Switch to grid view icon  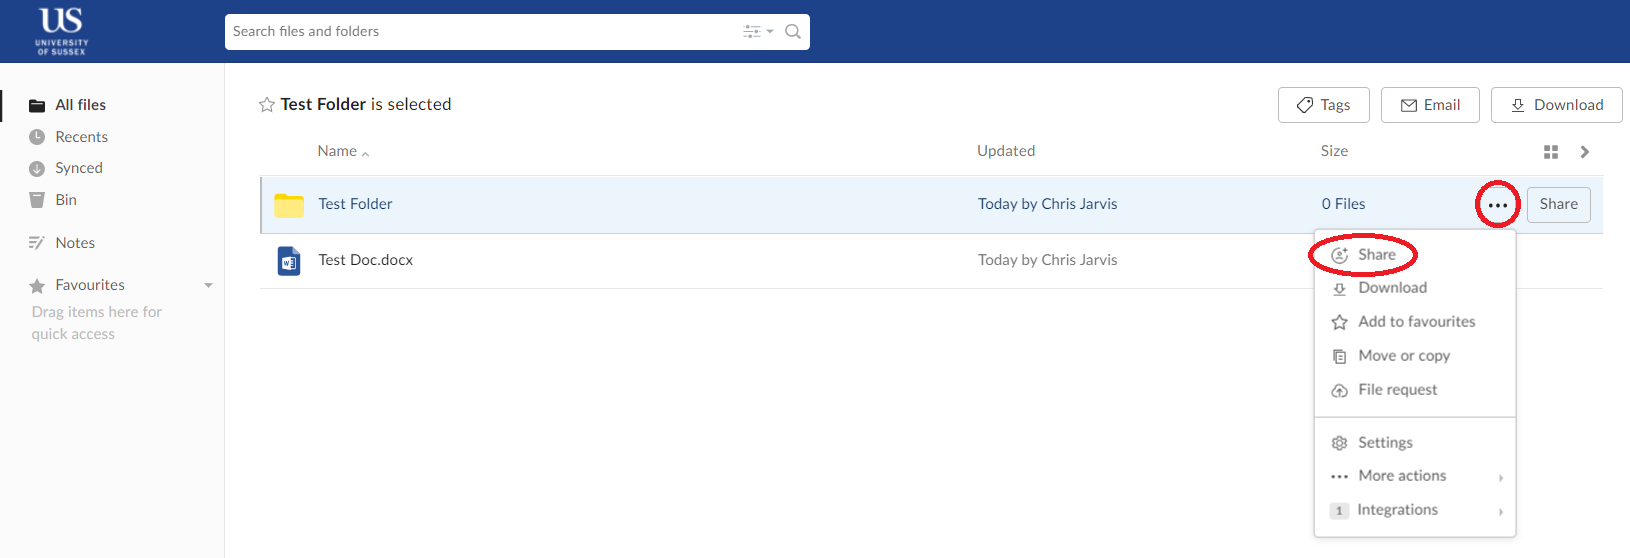click(x=1551, y=152)
